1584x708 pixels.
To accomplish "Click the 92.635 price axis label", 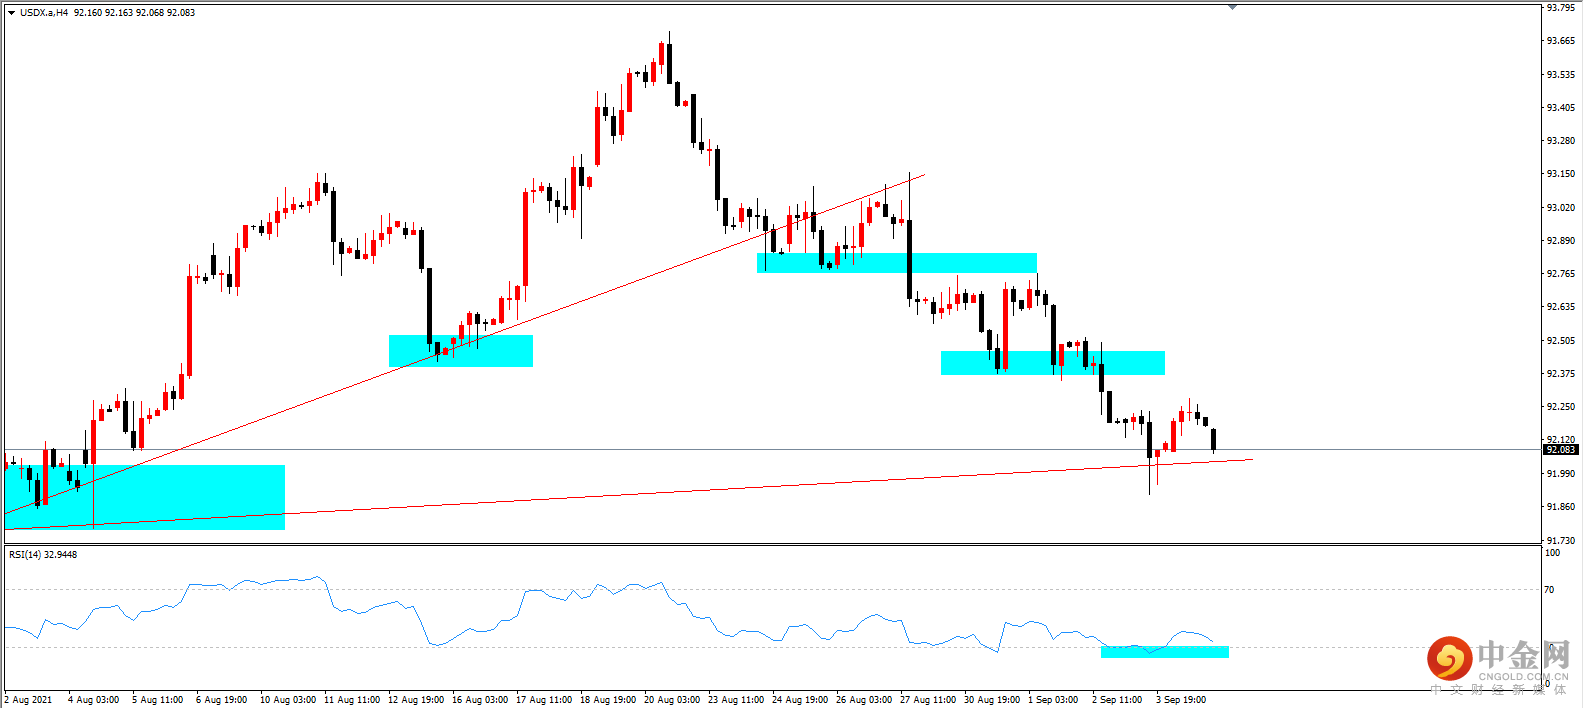I will 1560,306.
